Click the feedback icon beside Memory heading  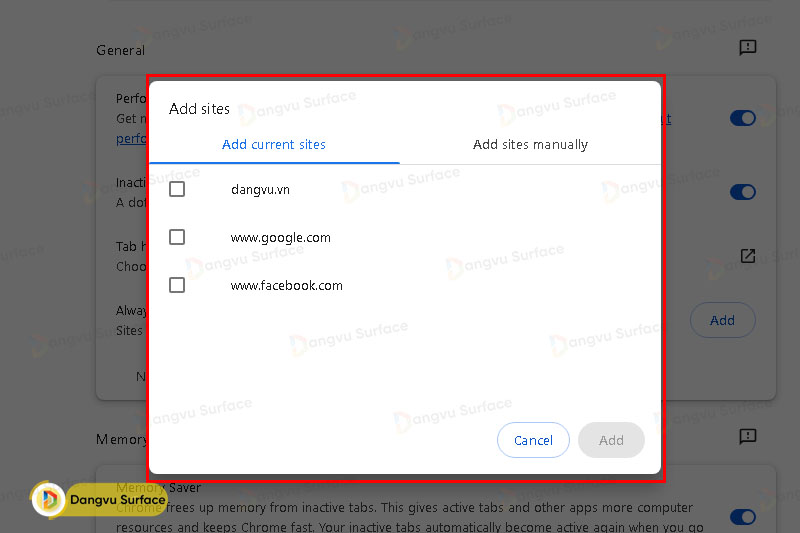[747, 436]
